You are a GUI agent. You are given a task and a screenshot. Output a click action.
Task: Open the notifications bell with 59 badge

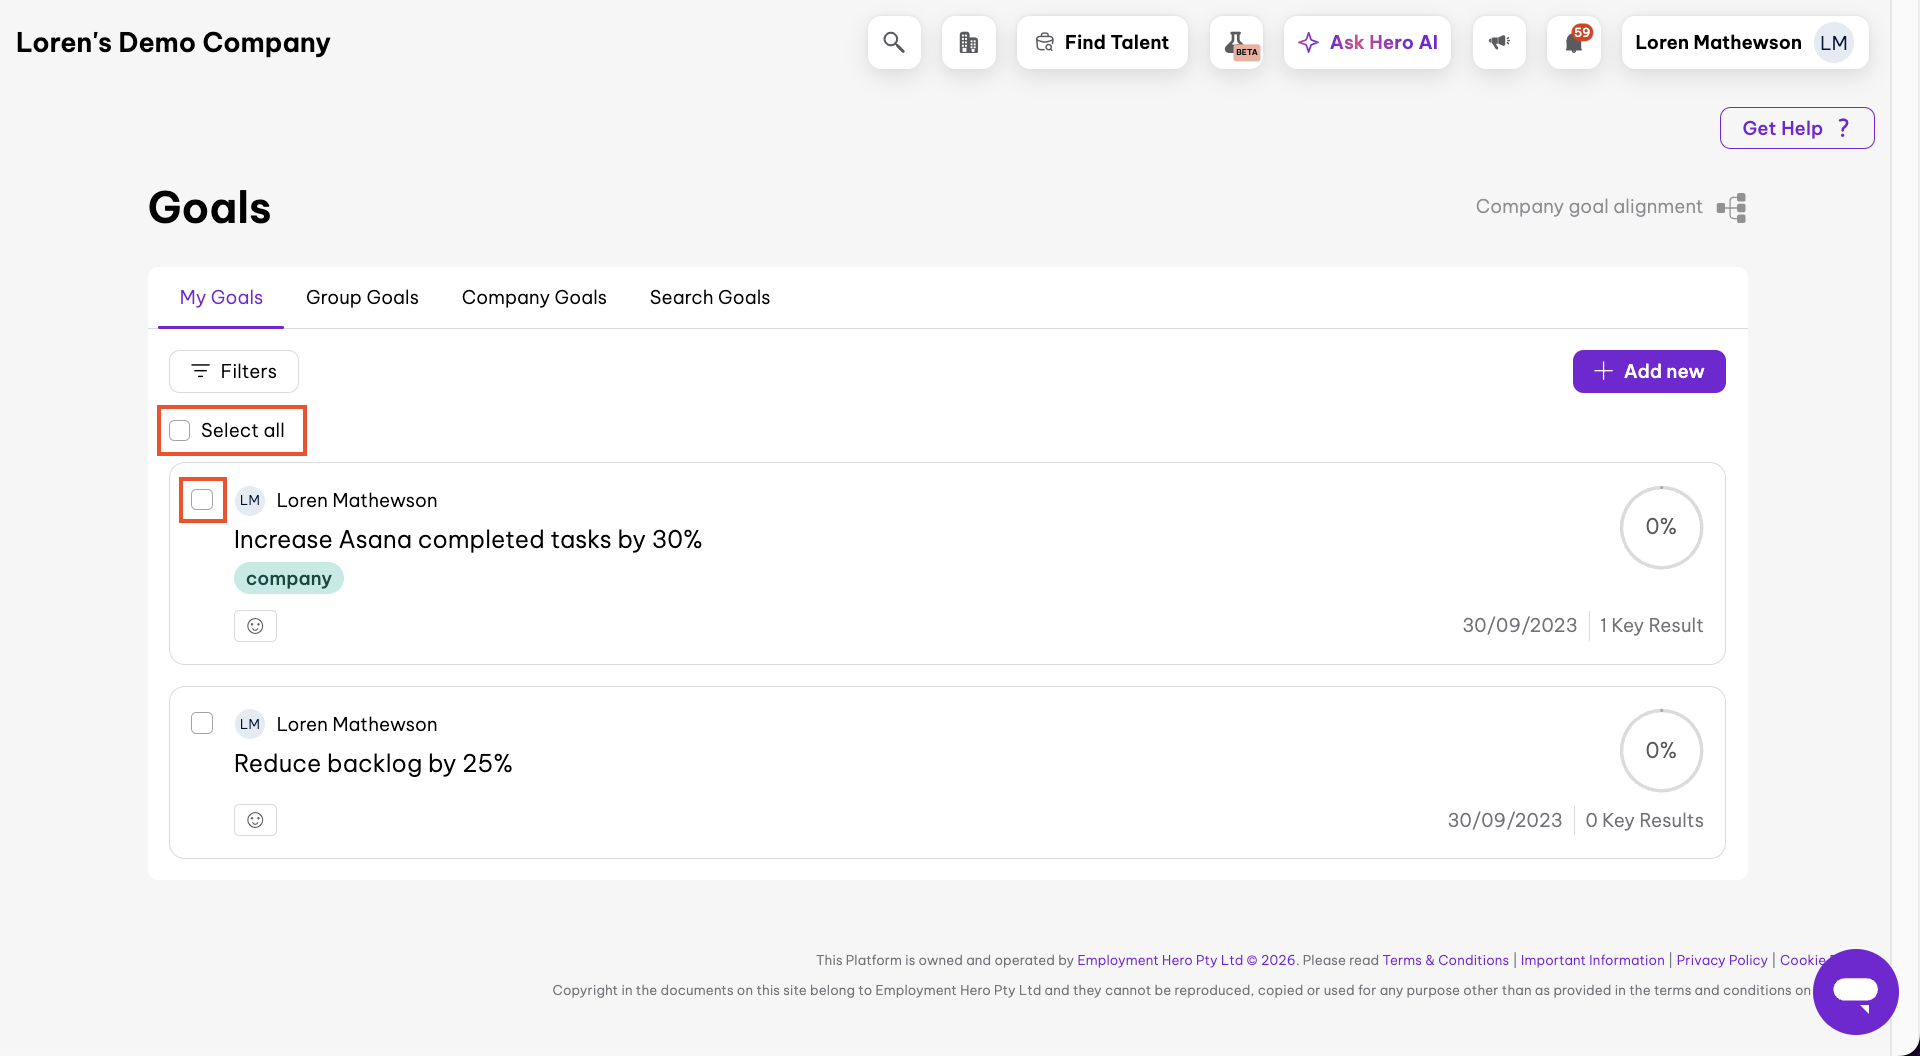tap(1573, 43)
